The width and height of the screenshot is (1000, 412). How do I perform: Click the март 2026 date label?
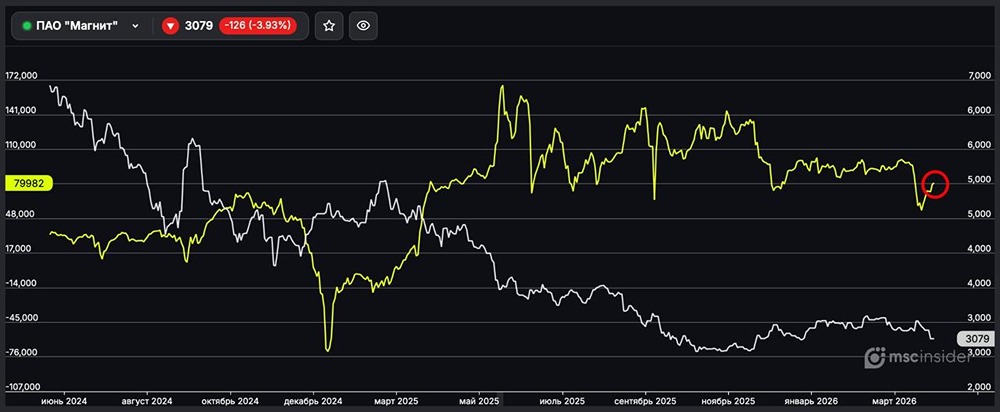894,401
